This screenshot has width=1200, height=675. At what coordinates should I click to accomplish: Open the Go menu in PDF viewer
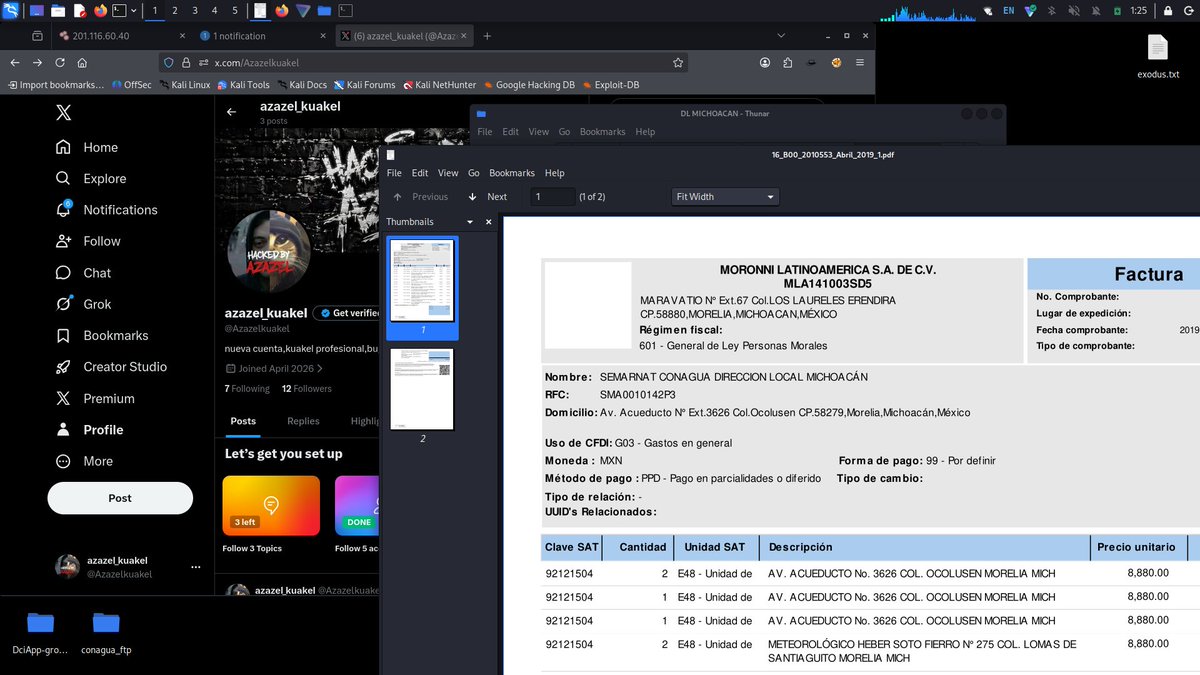pyautogui.click(x=474, y=173)
